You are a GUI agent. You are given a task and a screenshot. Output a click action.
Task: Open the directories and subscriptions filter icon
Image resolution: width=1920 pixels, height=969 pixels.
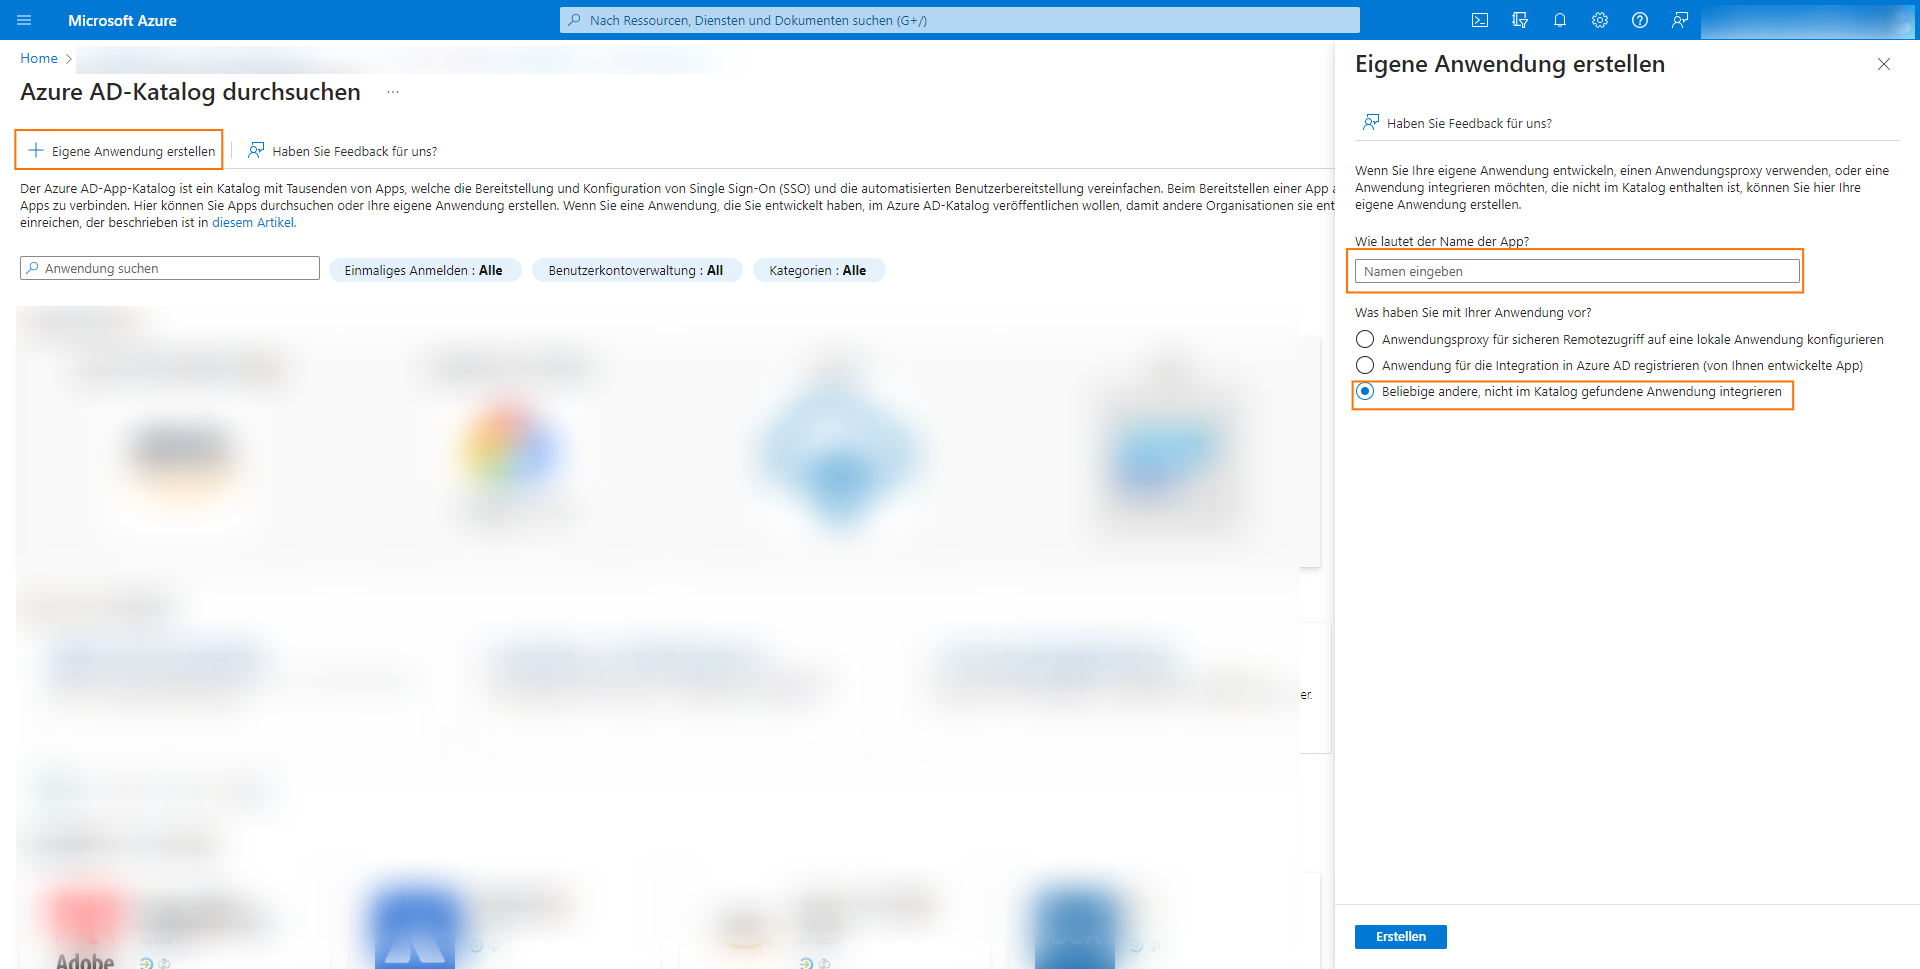tap(1520, 20)
